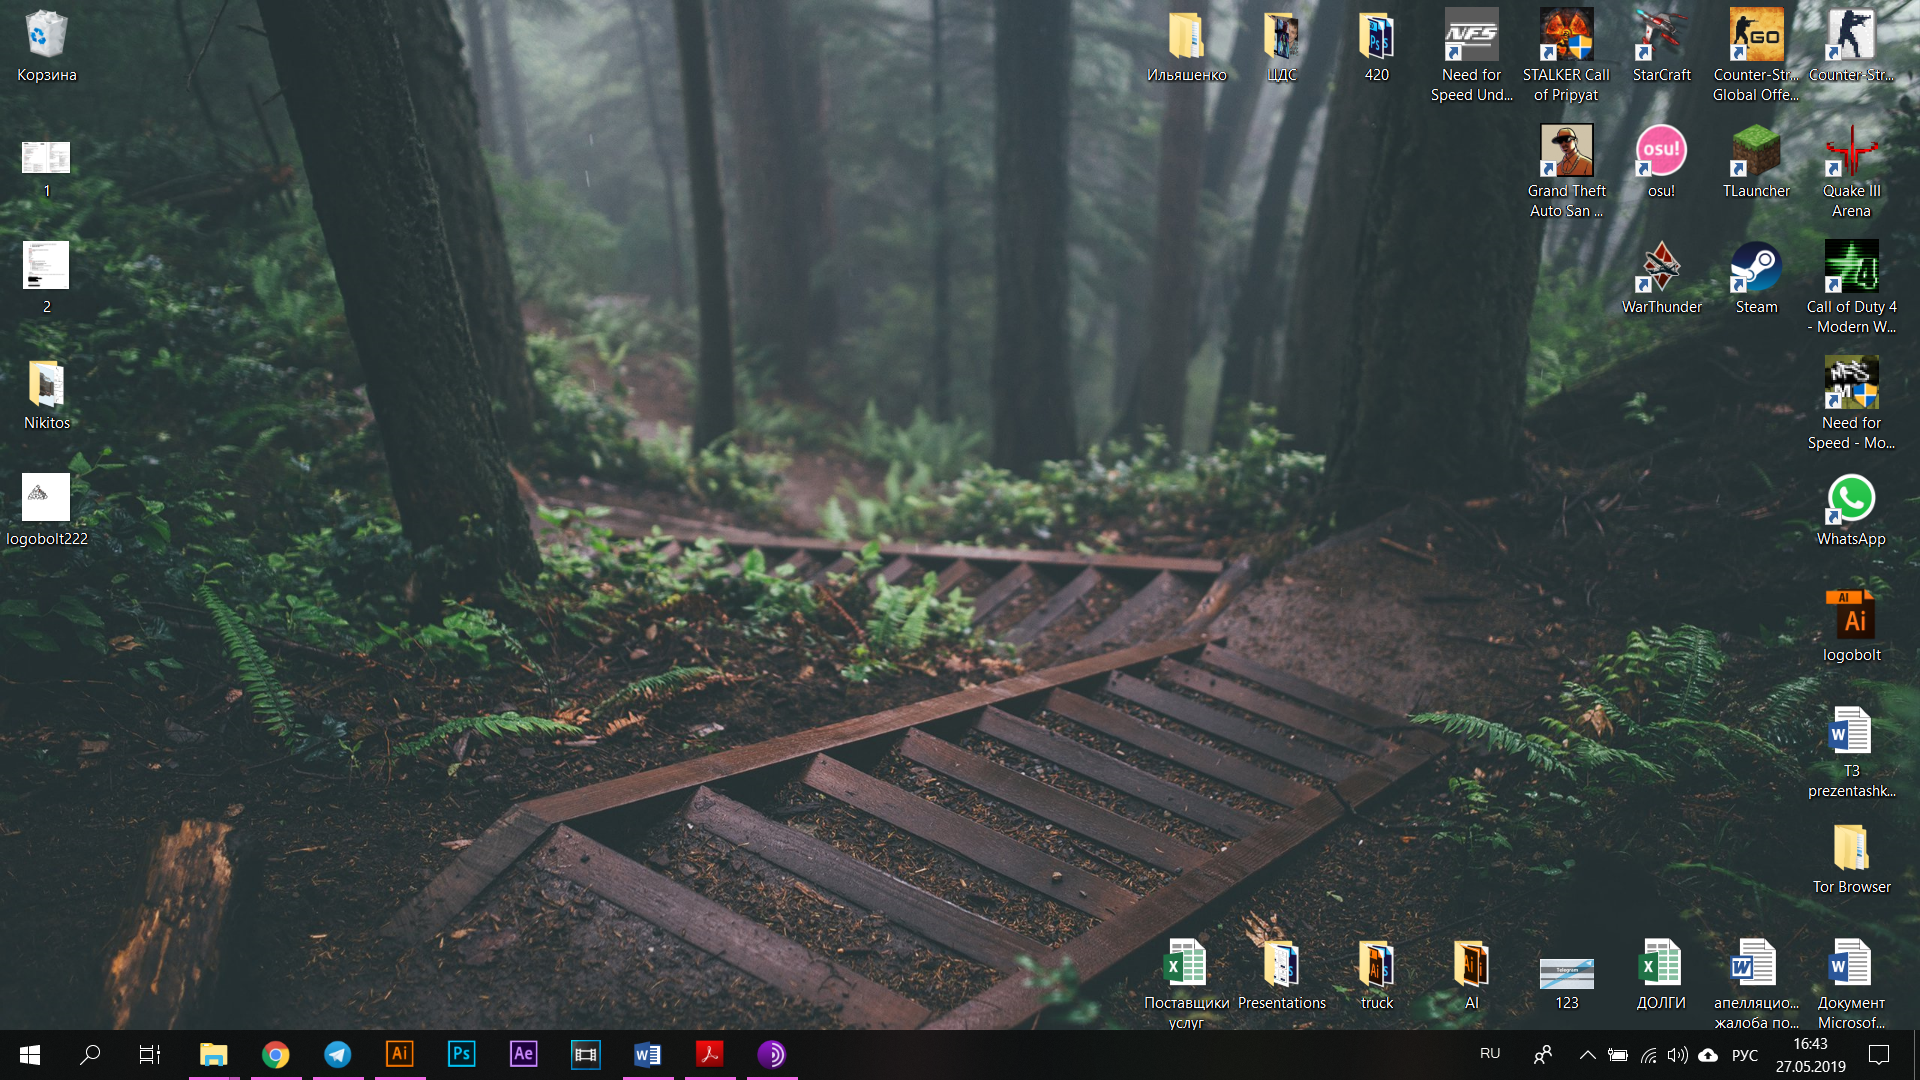Open the 420 folder

click(1376, 47)
